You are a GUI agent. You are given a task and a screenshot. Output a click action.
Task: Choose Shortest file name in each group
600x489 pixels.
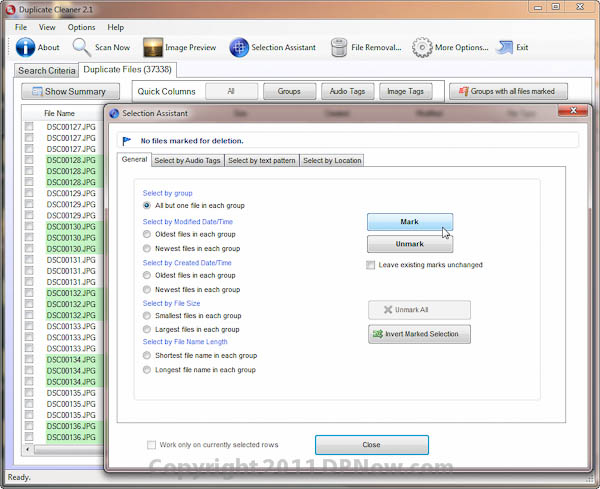point(147,355)
